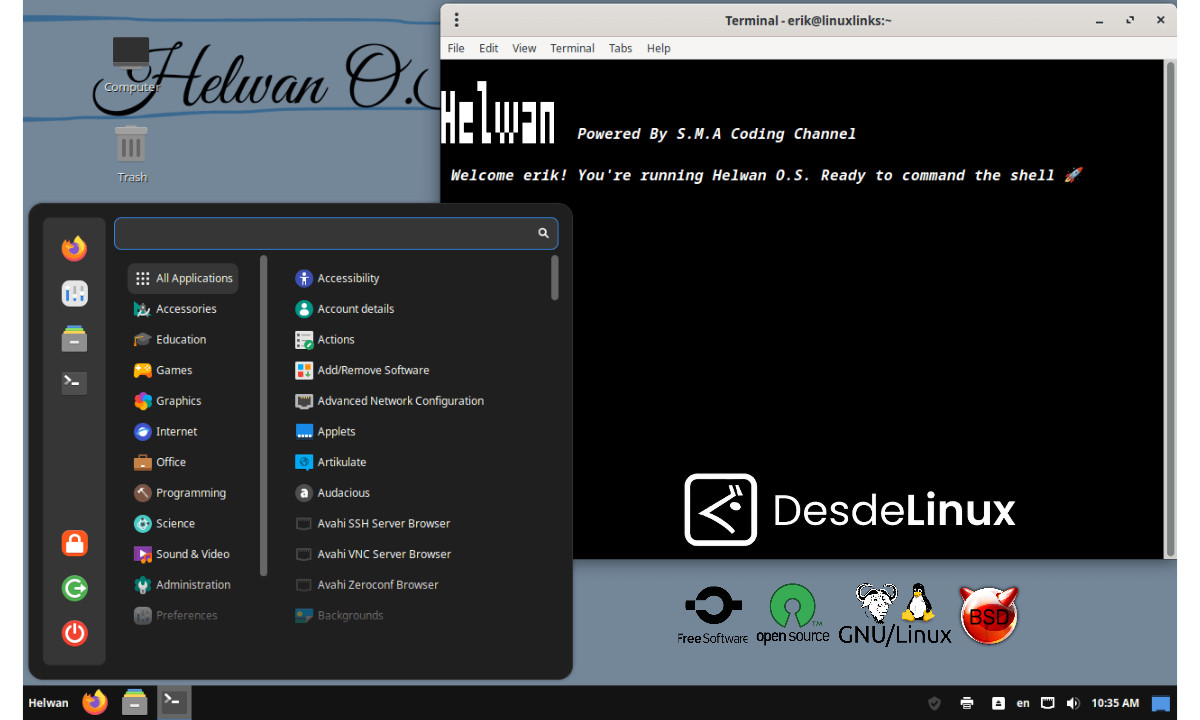Viewport: 1200px width, 720px height.
Task: Click the blue show desktop panel icon
Action: pos(1161,703)
